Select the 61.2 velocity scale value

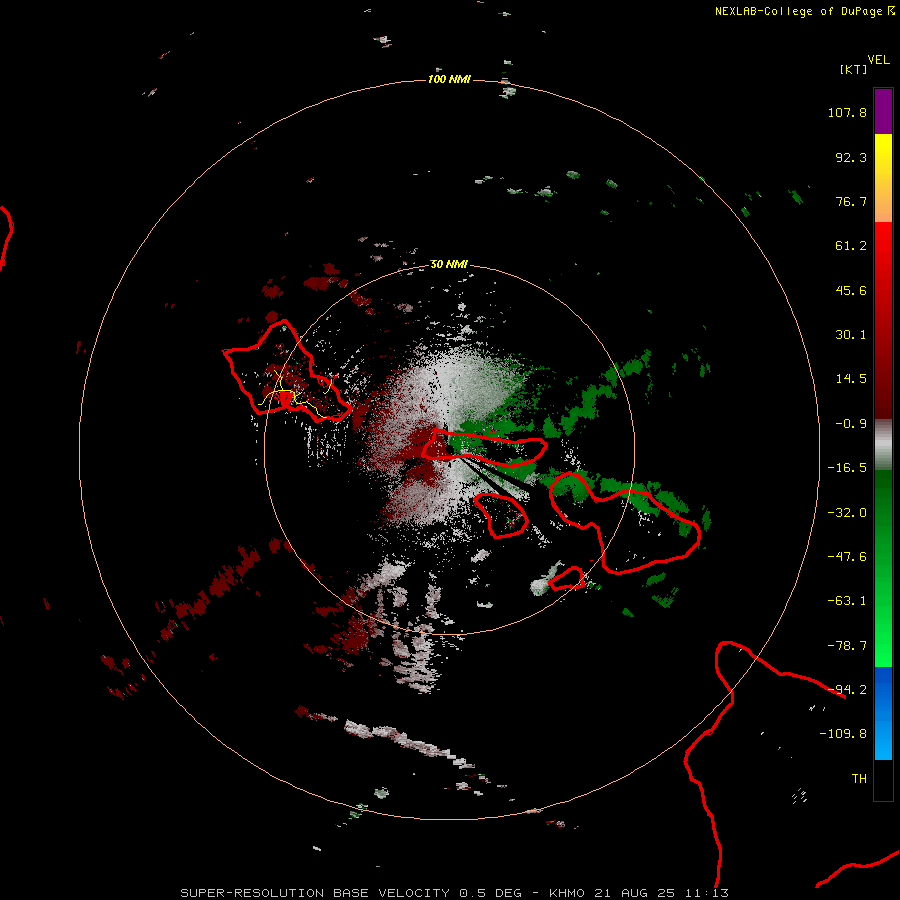(851, 246)
